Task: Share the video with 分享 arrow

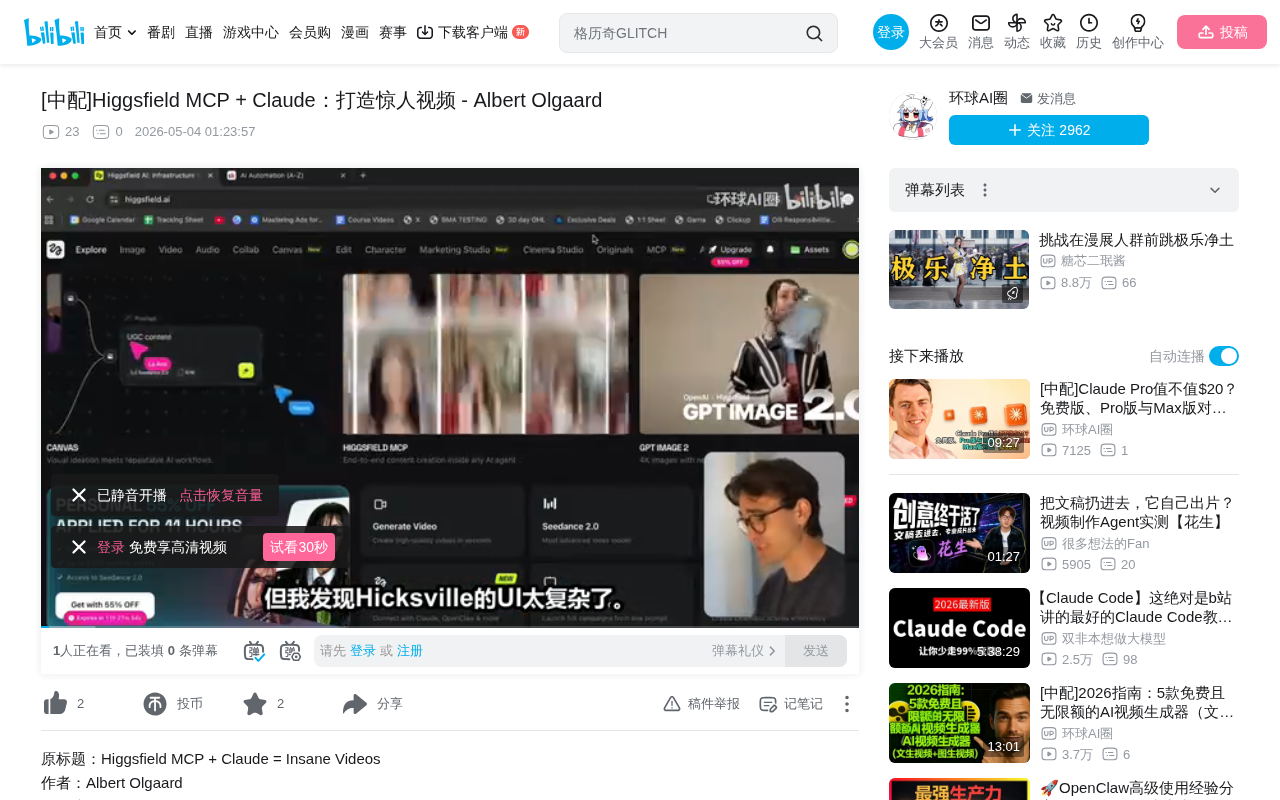Action: (355, 704)
